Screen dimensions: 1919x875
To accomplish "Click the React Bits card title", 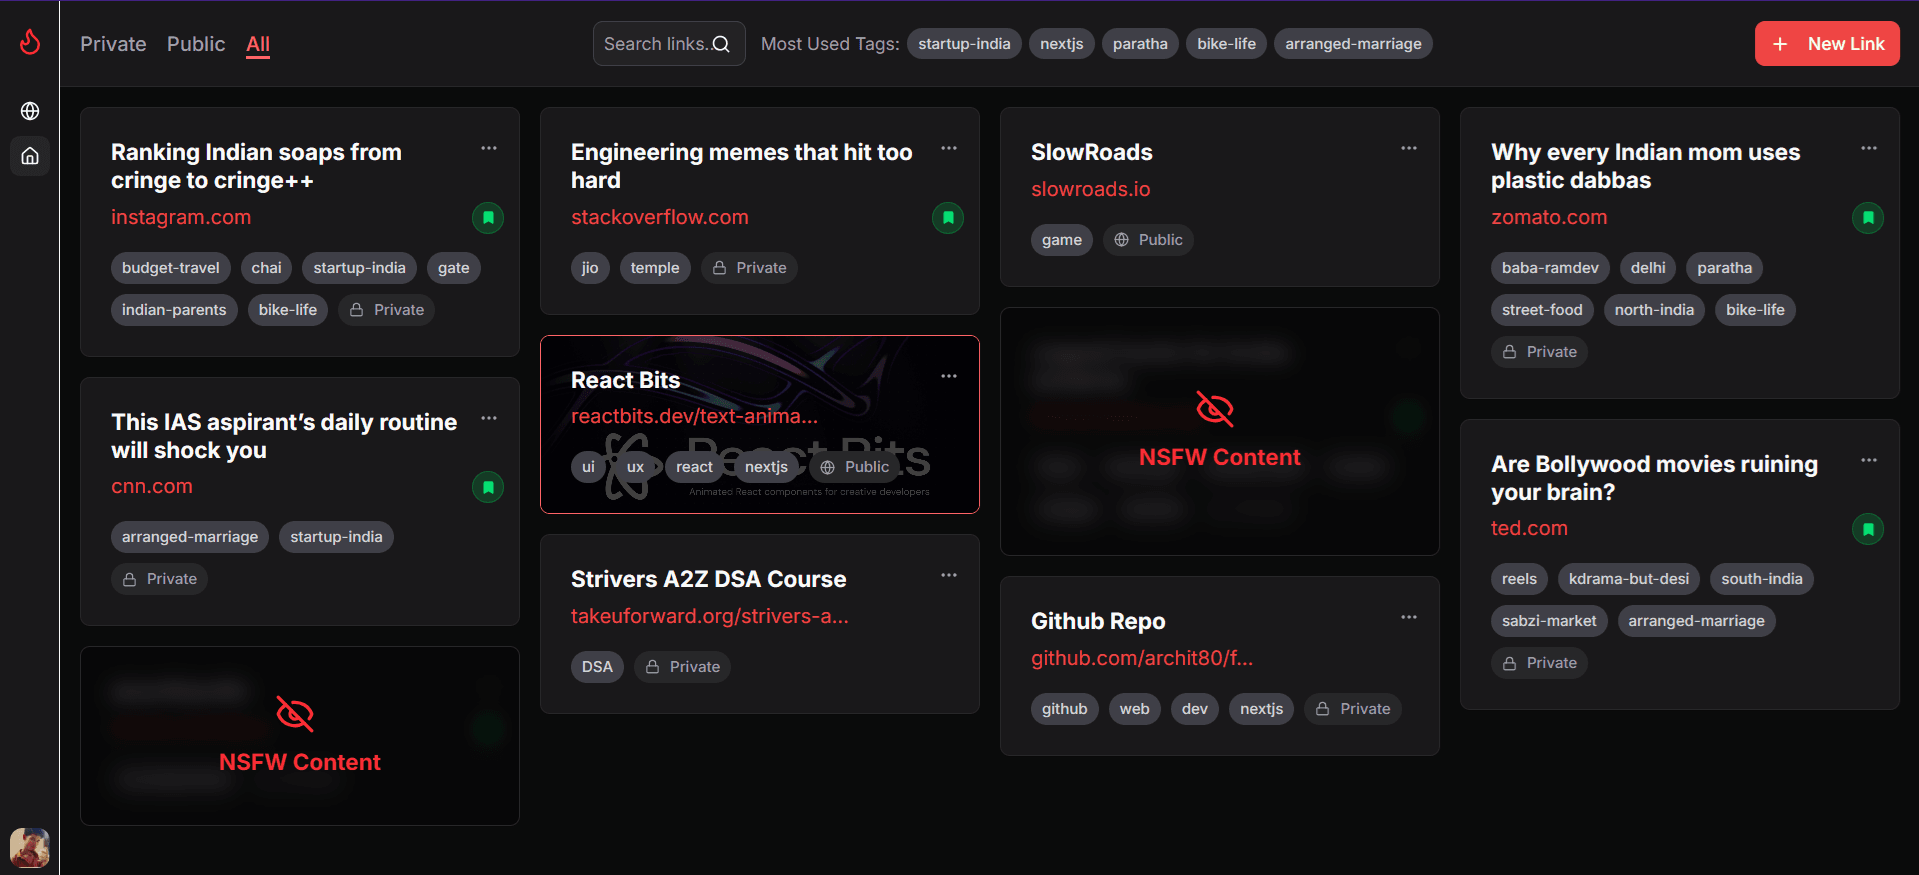I will (625, 380).
